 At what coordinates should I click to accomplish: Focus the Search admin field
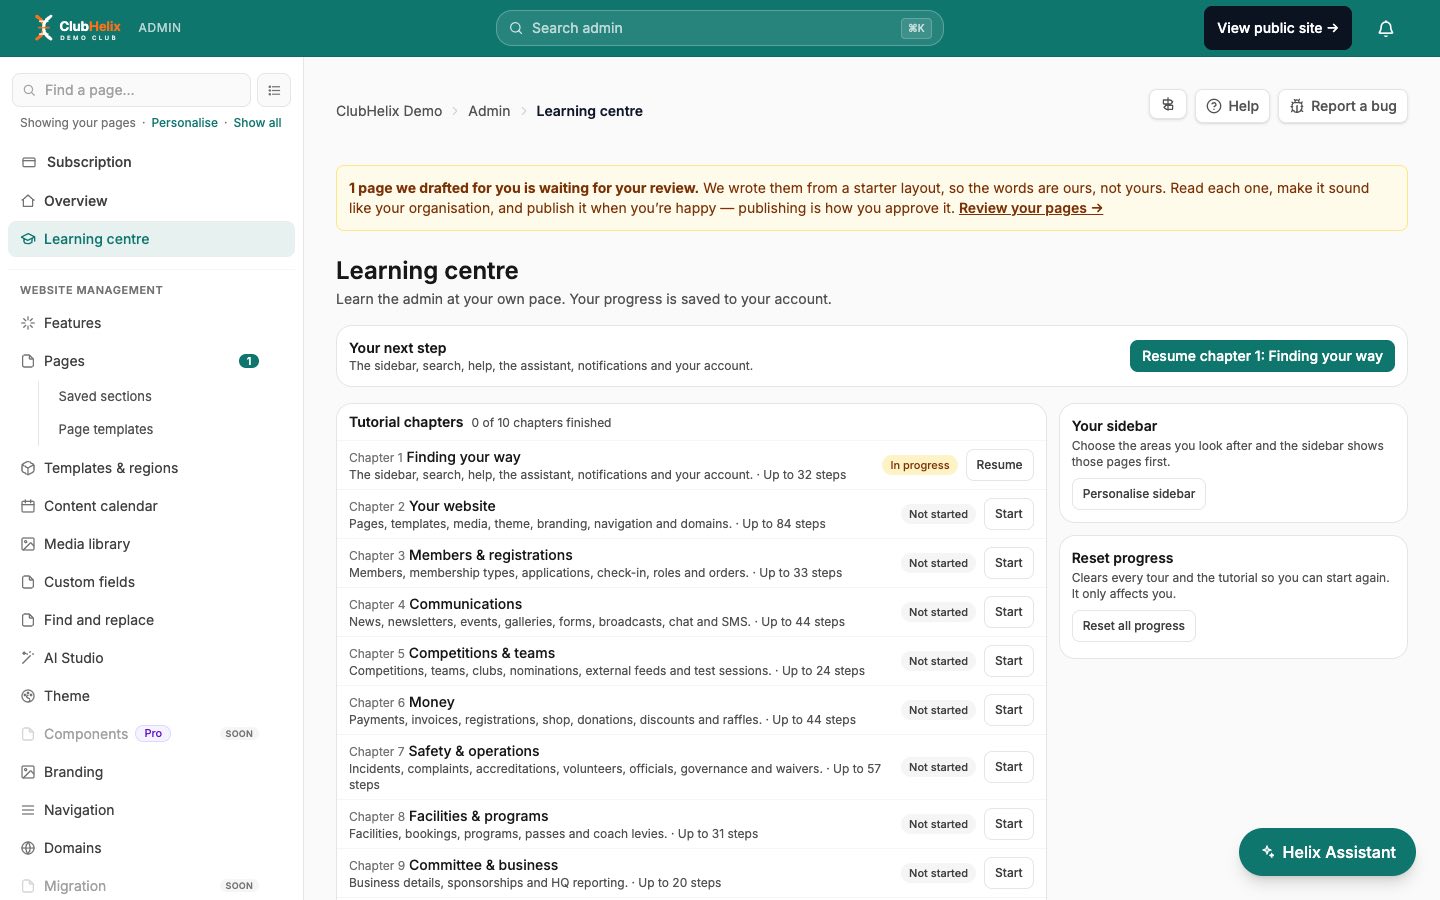720,28
